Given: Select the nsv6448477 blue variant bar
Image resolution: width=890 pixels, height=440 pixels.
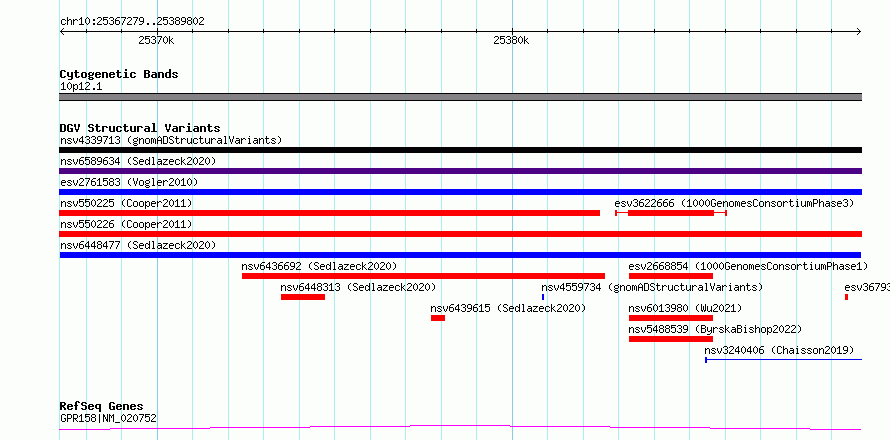Looking at the screenshot, I should pos(460,255).
